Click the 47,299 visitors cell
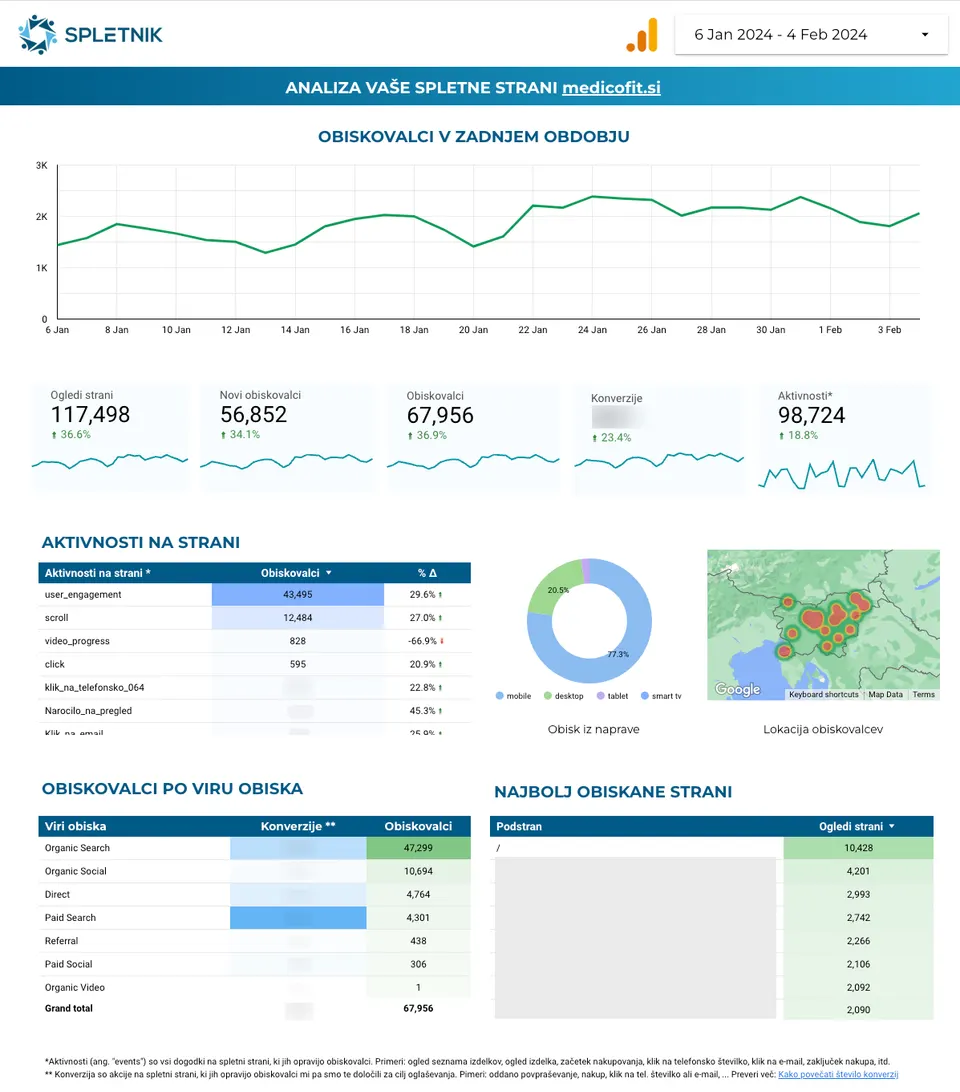Screen dimensions: 960x1092 pyautogui.click(x=418, y=848)
